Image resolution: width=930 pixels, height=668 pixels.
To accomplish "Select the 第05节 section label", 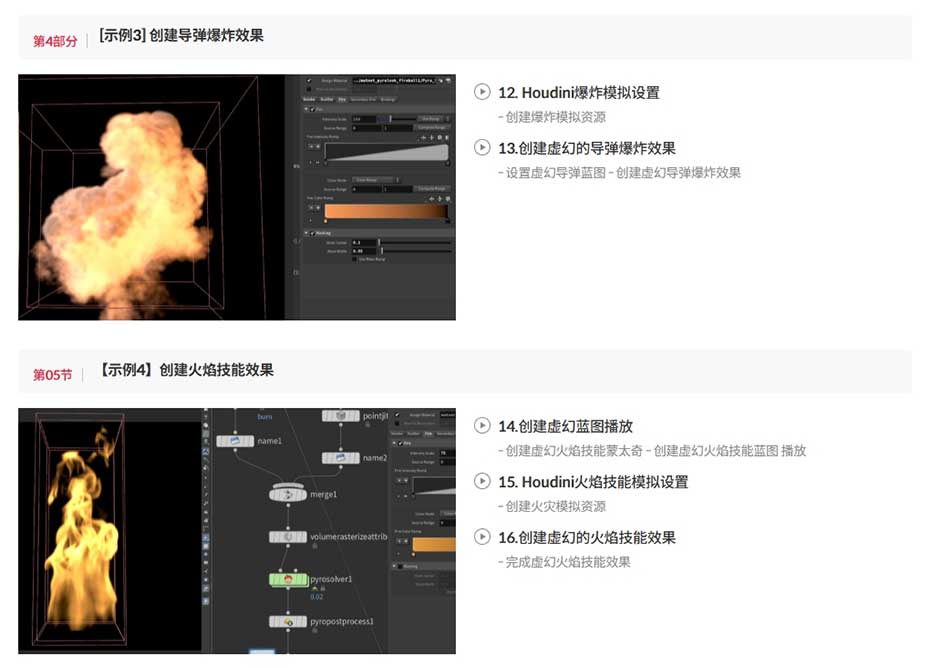I will 52,375.
